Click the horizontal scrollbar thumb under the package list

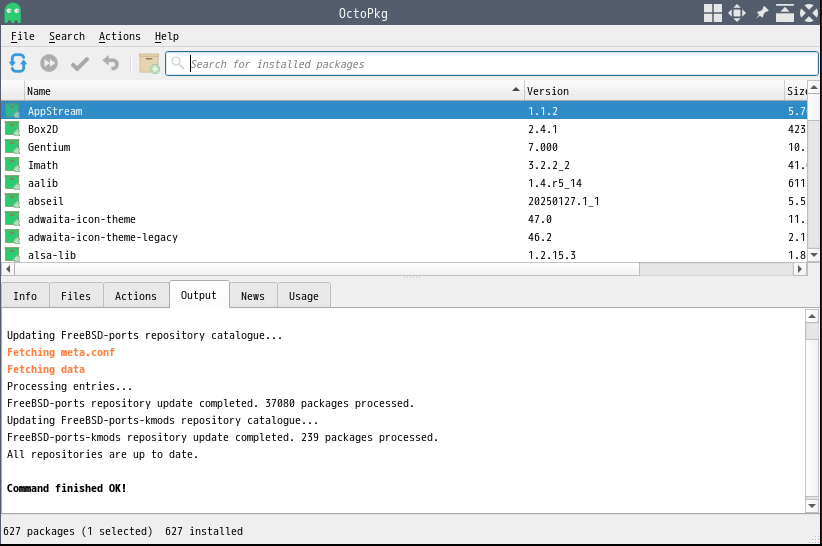click(x=327, y=269)
